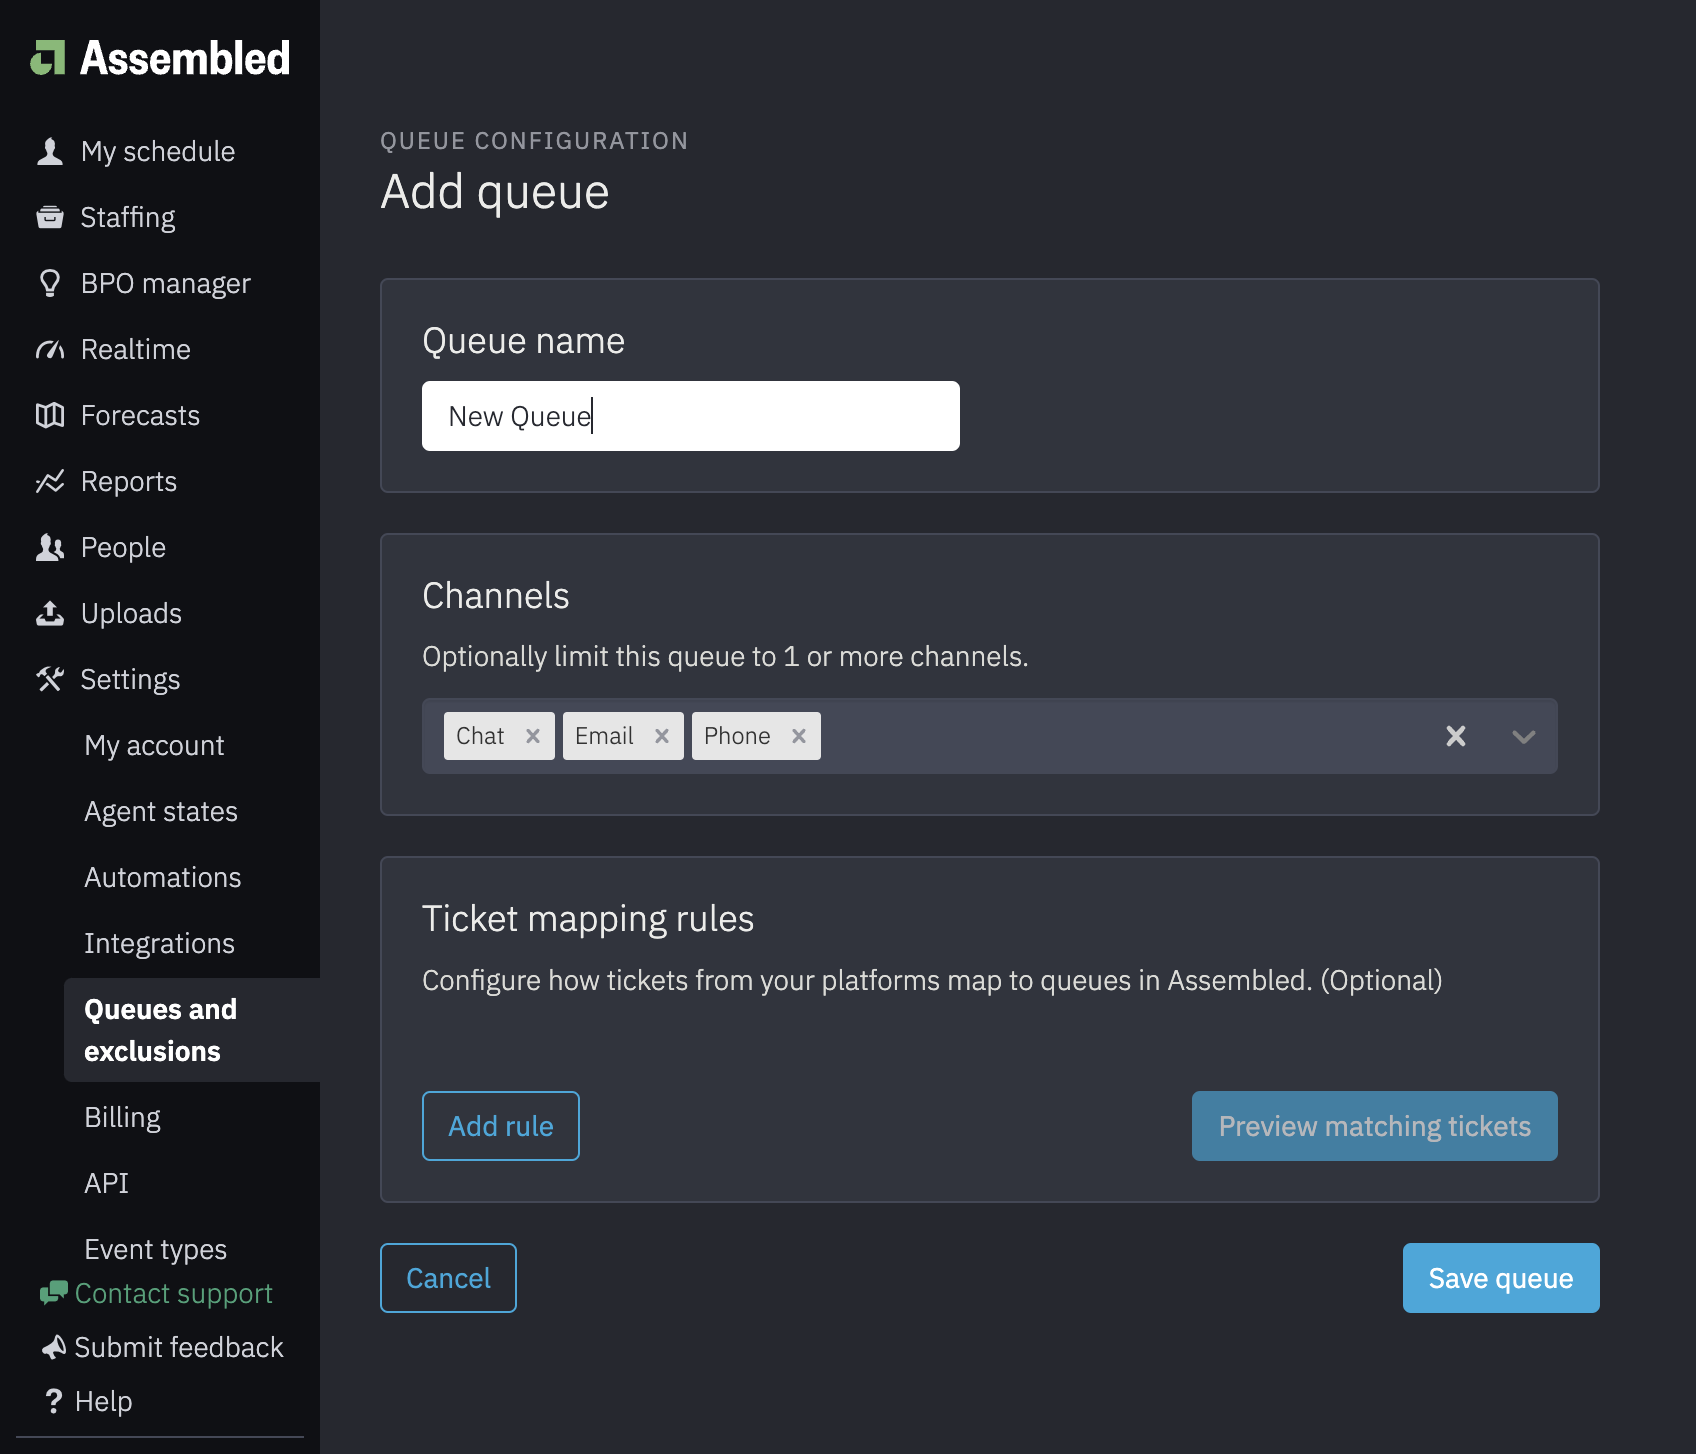The width and height of the screenshot is (1696, 1454).
Task: Open Forecasts page
Action: point(140,415)
